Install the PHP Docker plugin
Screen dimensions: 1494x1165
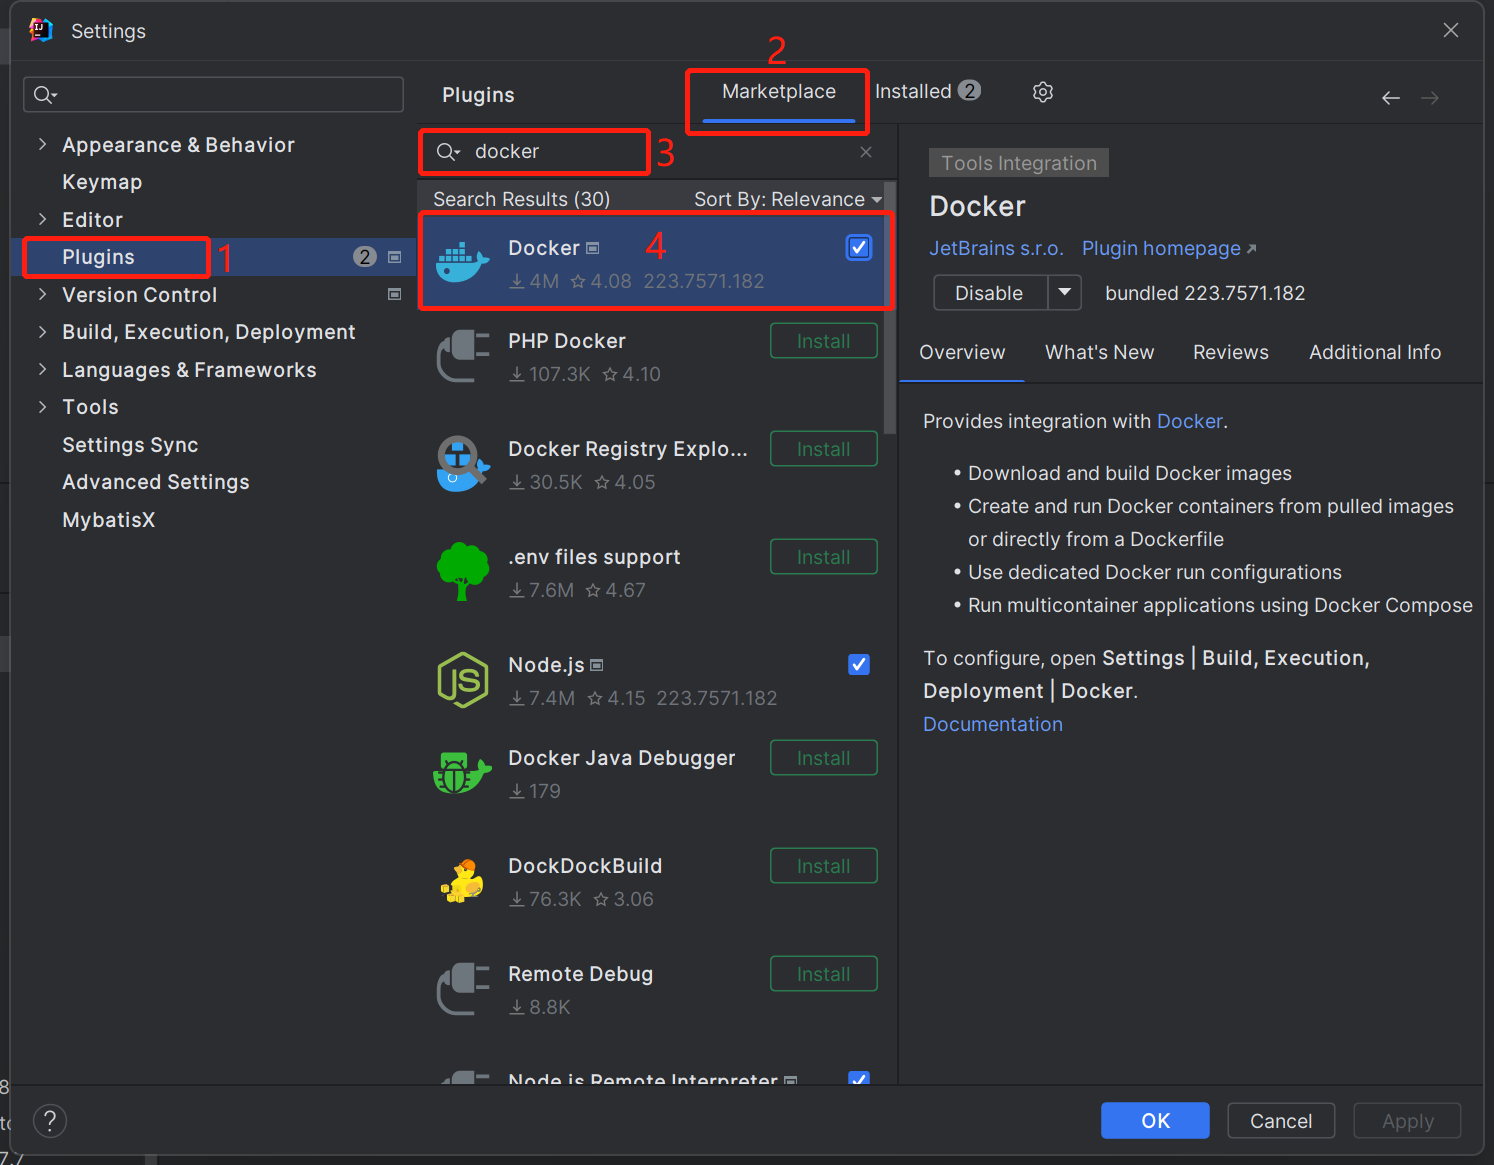tap(823, 341)
